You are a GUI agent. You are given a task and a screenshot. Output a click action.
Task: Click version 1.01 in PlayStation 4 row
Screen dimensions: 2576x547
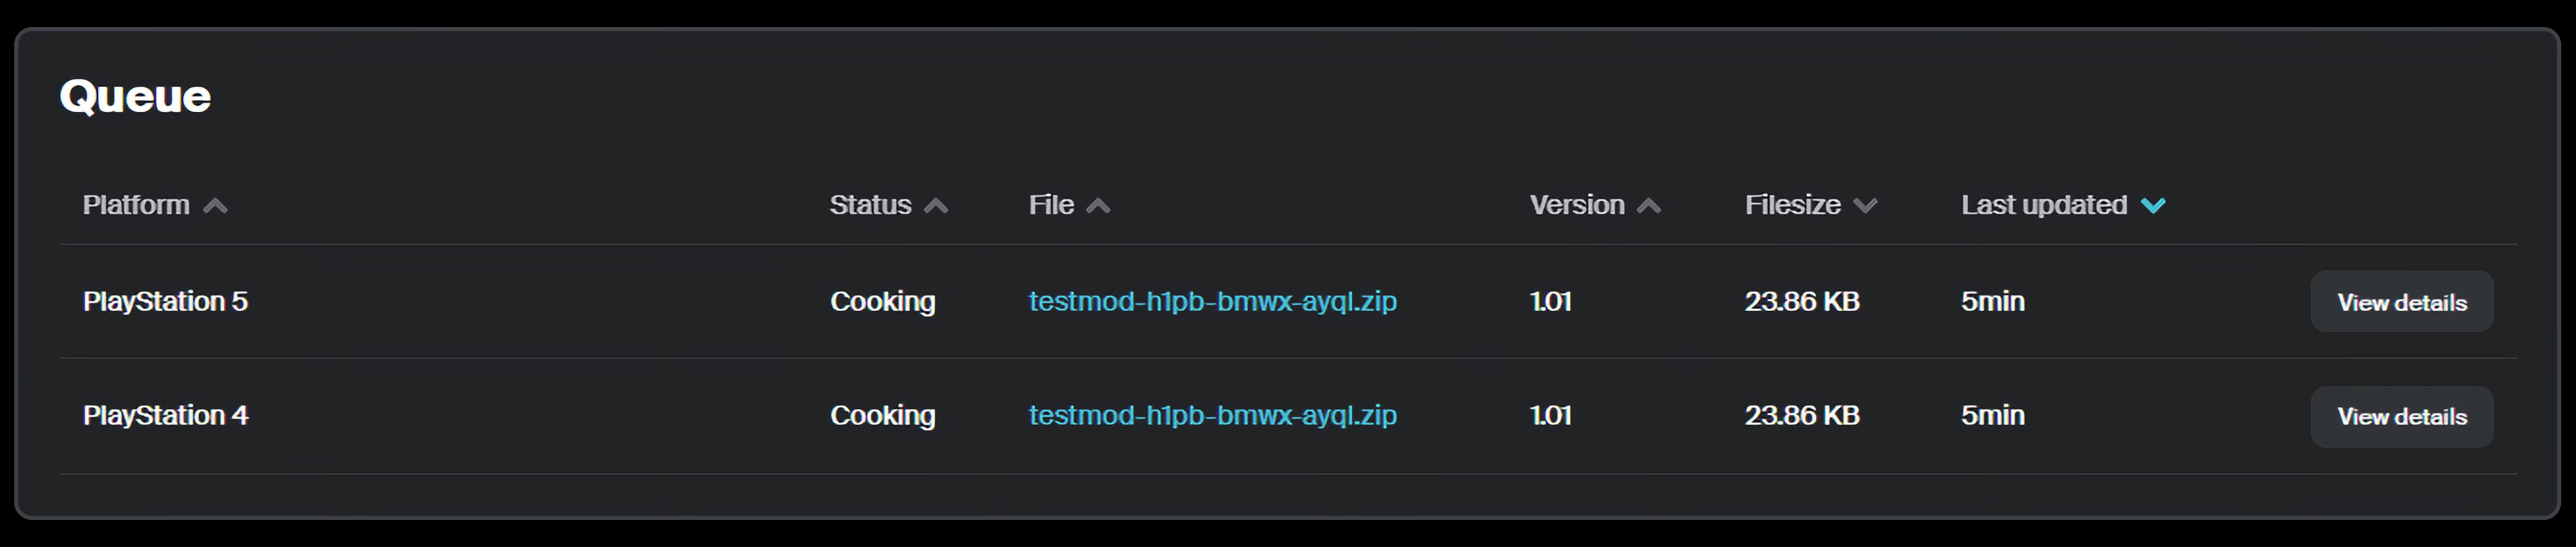(x=1550, y=415)
